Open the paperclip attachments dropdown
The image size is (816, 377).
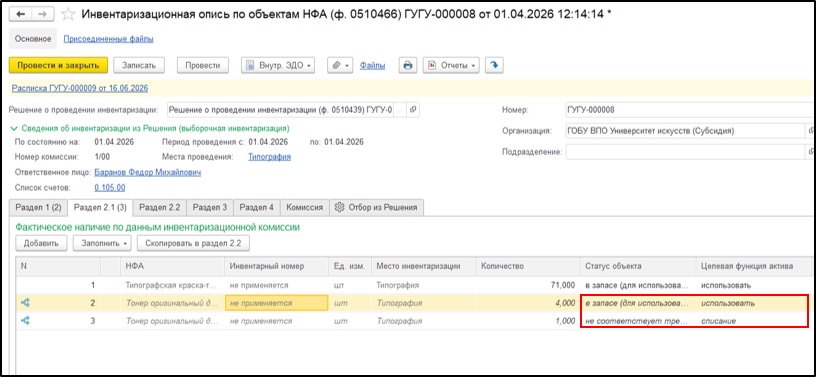340,65
